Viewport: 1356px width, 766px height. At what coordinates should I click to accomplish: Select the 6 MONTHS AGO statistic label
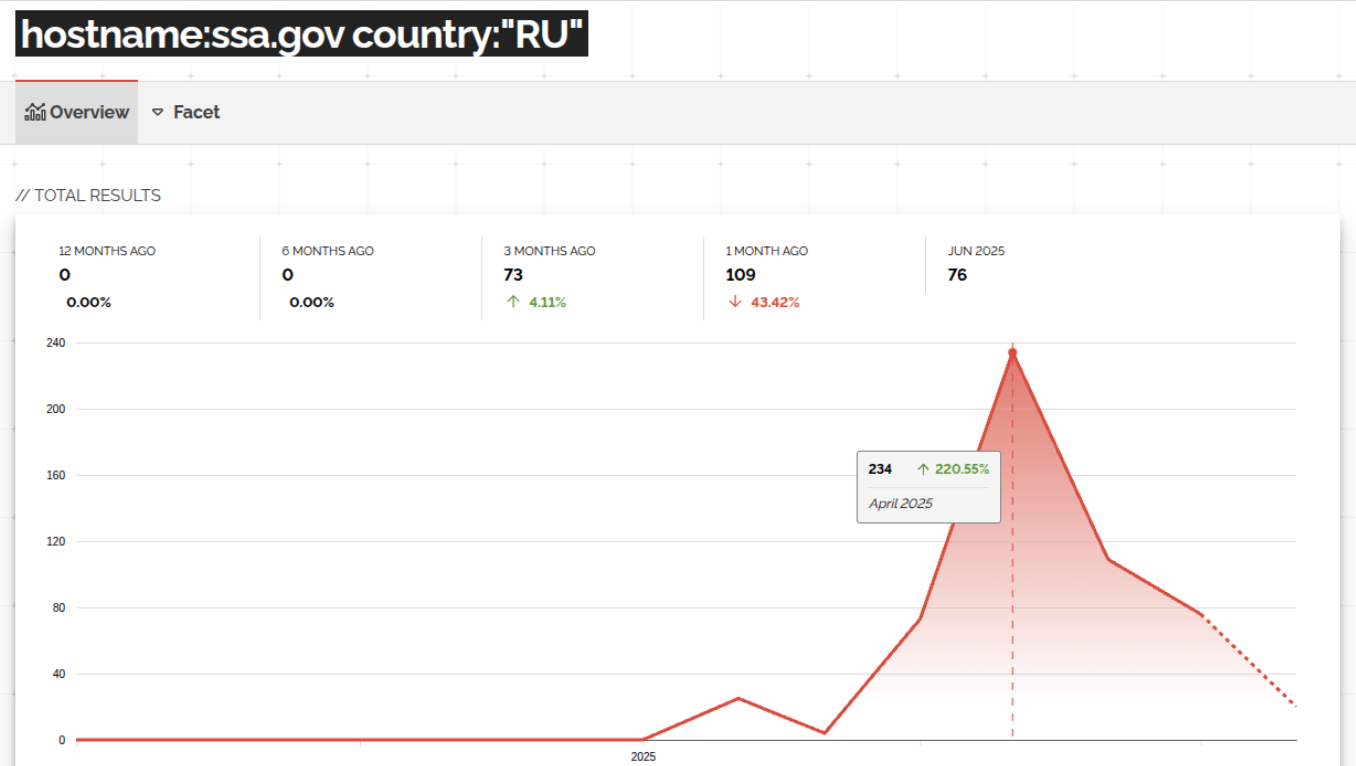tap(328, 251)
